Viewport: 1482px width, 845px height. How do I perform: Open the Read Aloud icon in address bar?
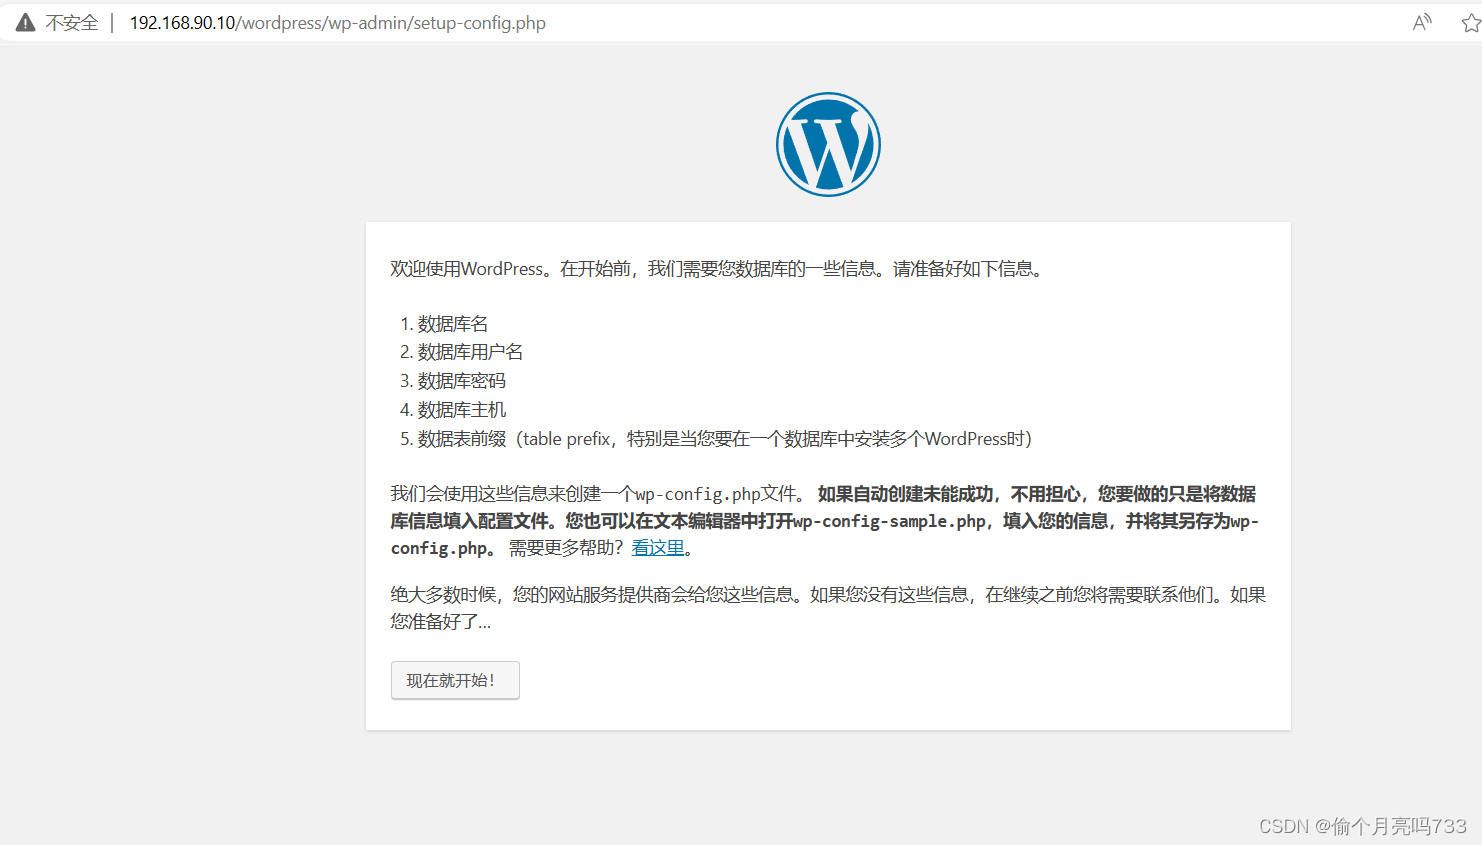[x=1422, y=22]
